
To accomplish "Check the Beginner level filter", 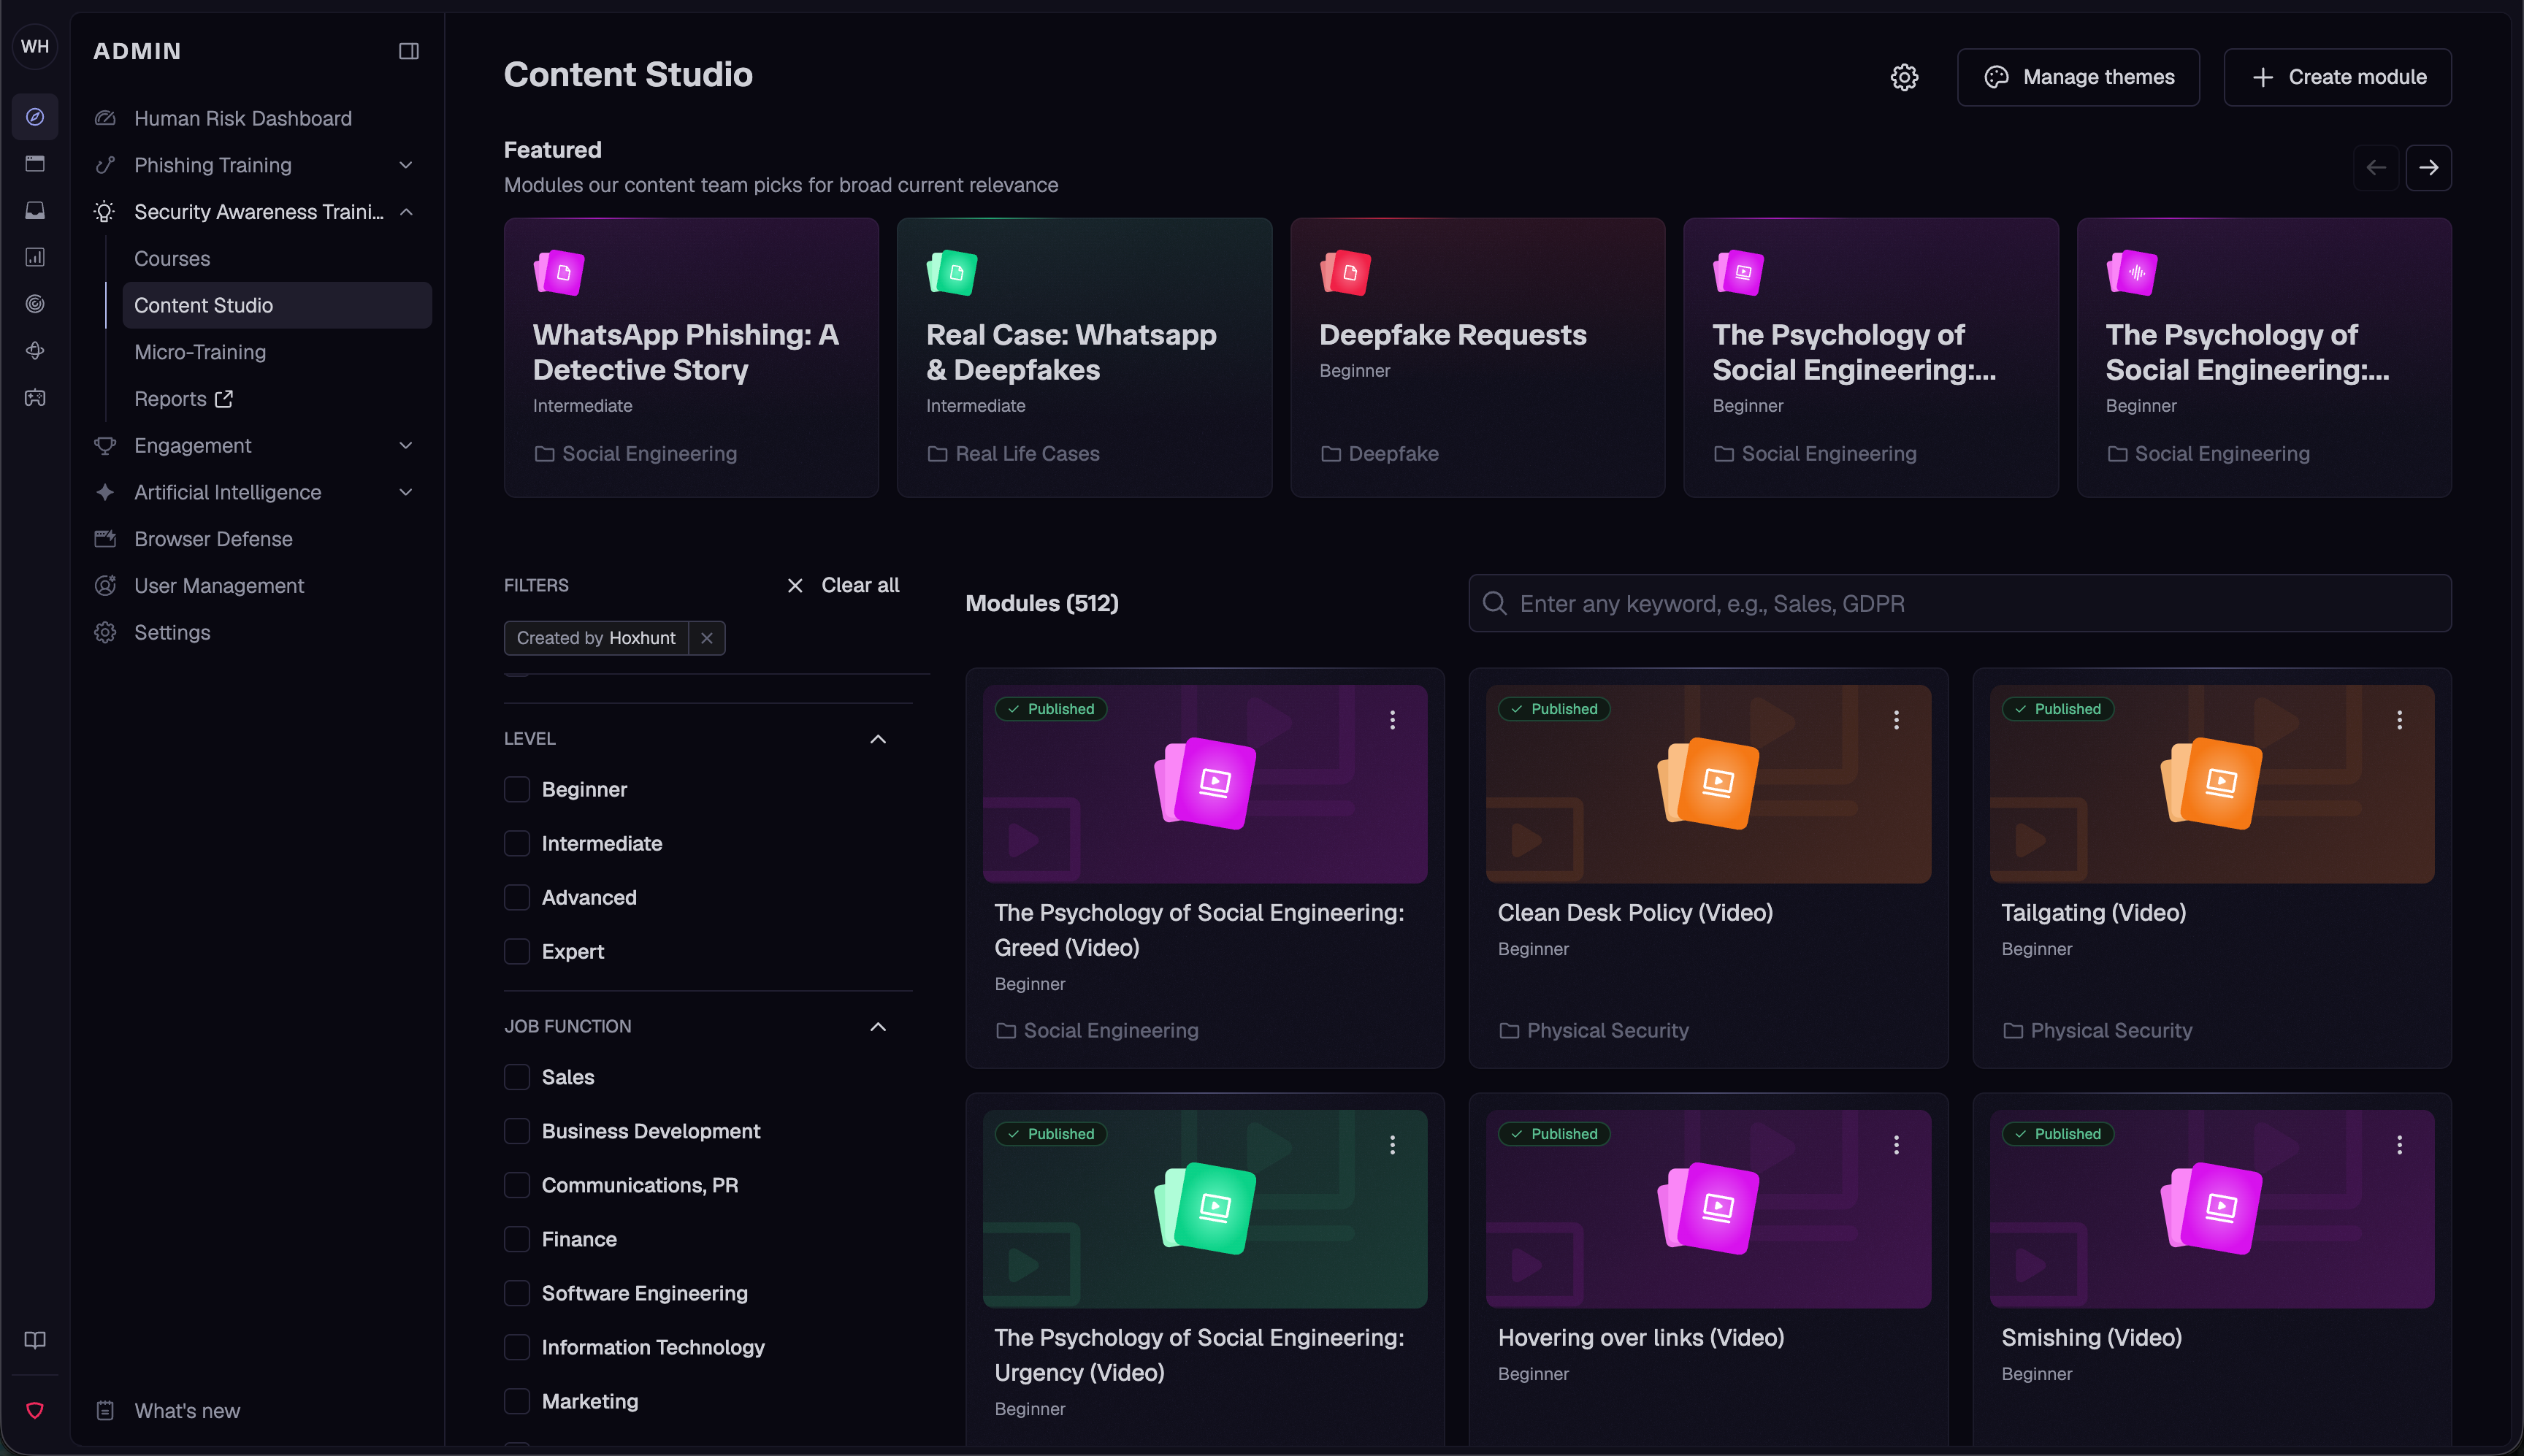I will pos(517,789).
